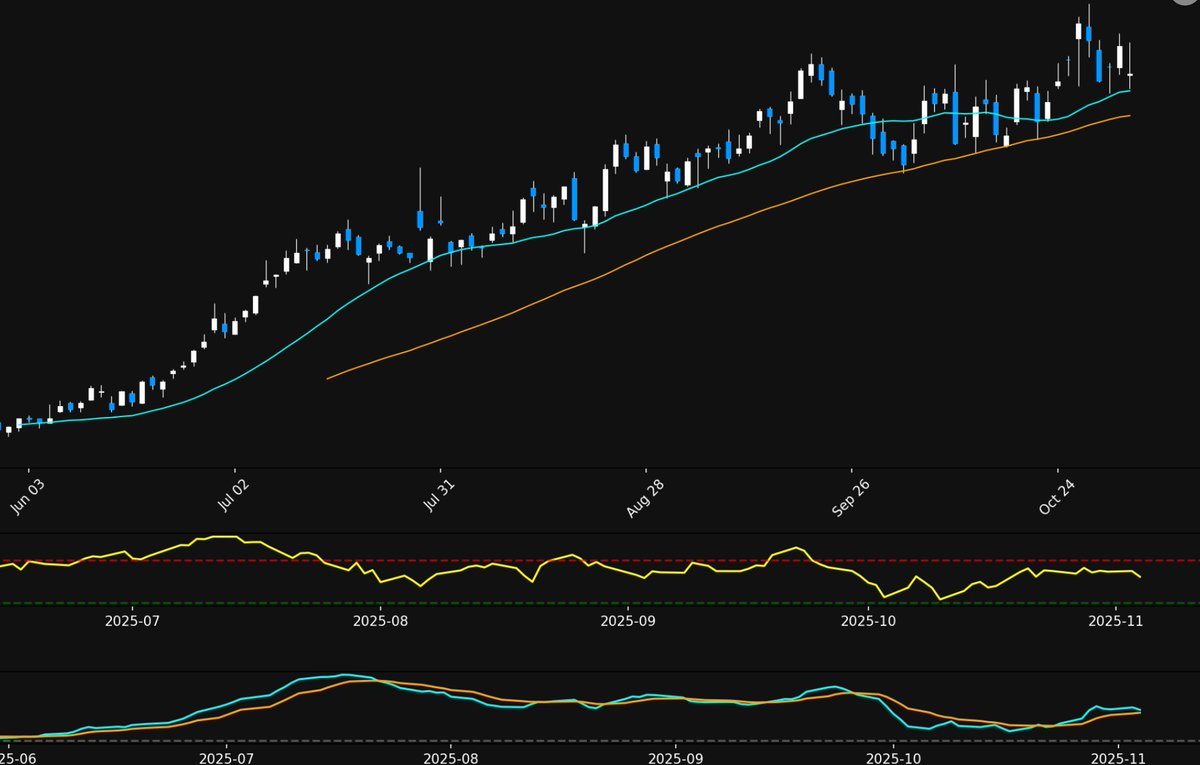Select 2025-10 label under yellow oscillator panel

867,621
